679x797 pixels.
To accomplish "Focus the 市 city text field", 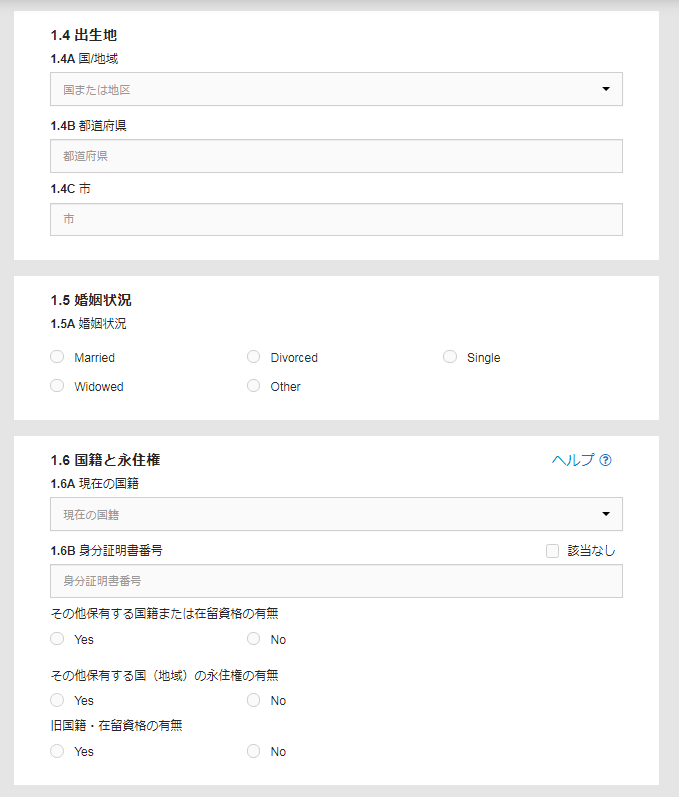I will pos(336,219).
